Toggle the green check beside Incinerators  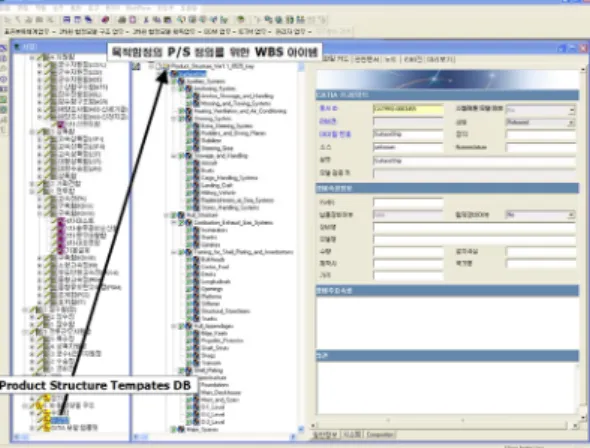(x=189, y=230)
